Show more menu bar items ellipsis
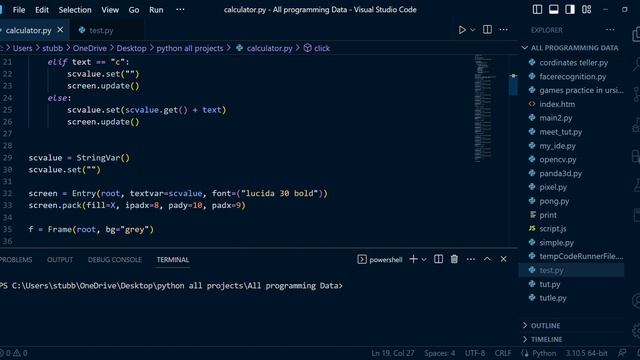 180,9
